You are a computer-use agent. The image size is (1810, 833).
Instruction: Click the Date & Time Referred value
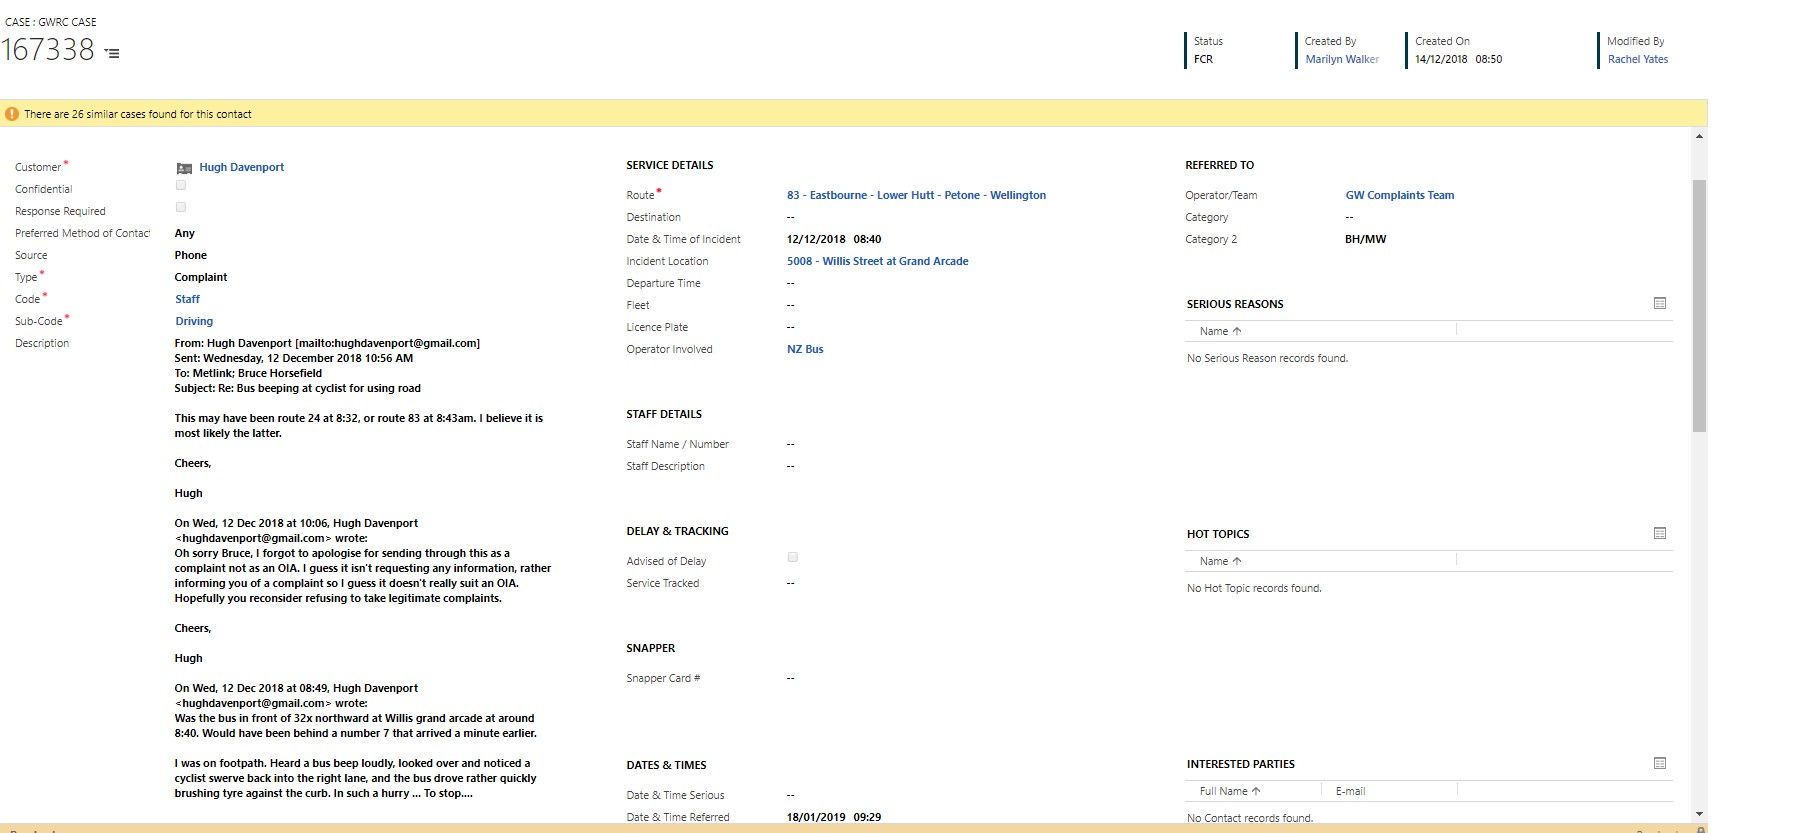point(834,817)
